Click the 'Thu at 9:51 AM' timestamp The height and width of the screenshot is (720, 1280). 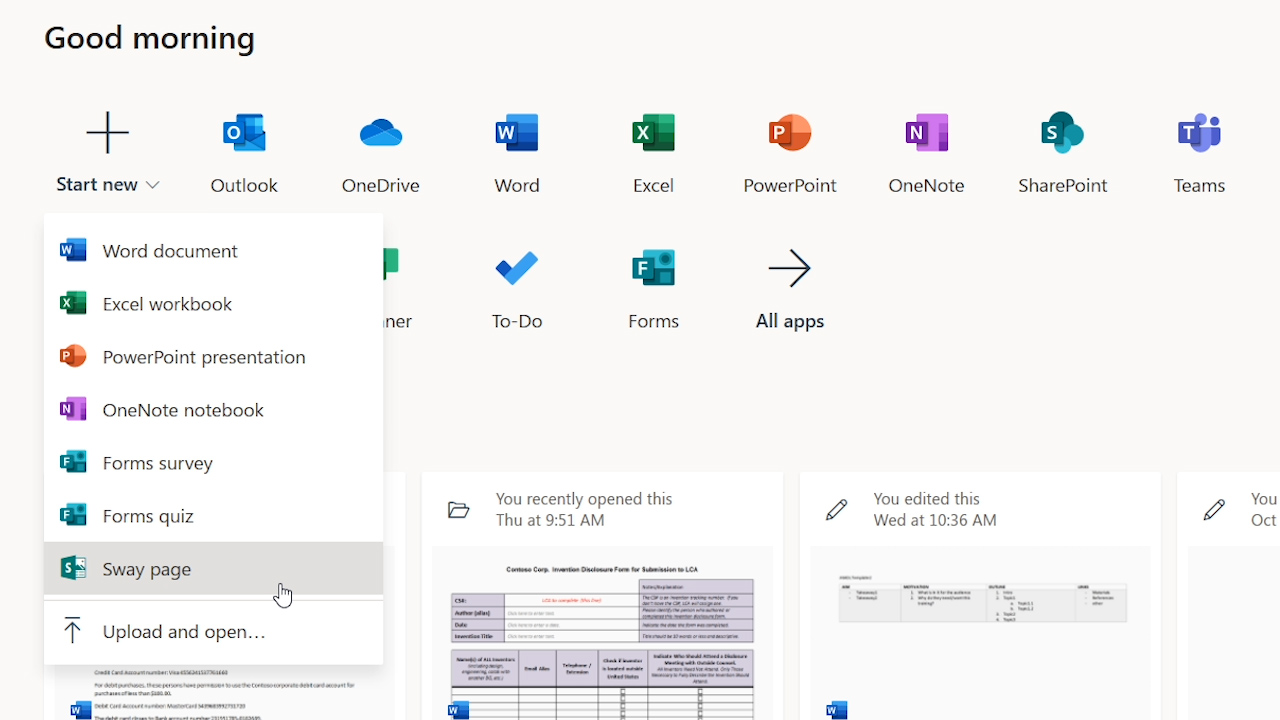pos(550,520)
